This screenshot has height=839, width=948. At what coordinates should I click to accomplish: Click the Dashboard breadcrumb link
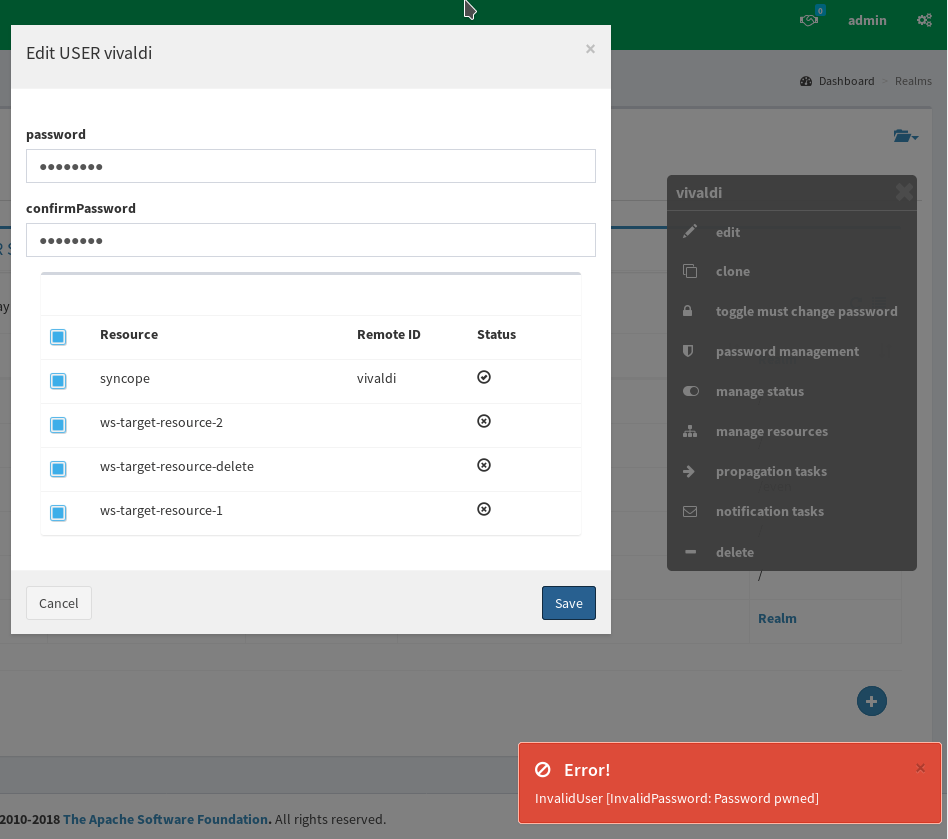coord(846,81)
